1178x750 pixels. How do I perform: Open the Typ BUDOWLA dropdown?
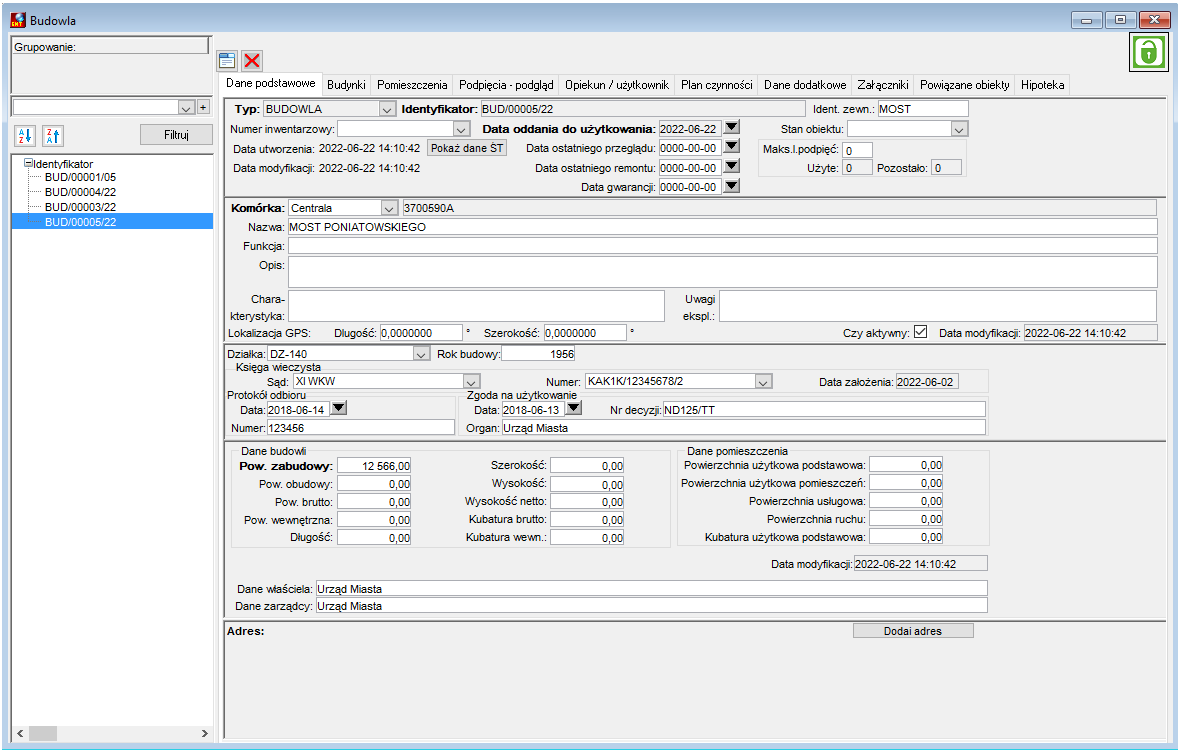coord(387,110)
